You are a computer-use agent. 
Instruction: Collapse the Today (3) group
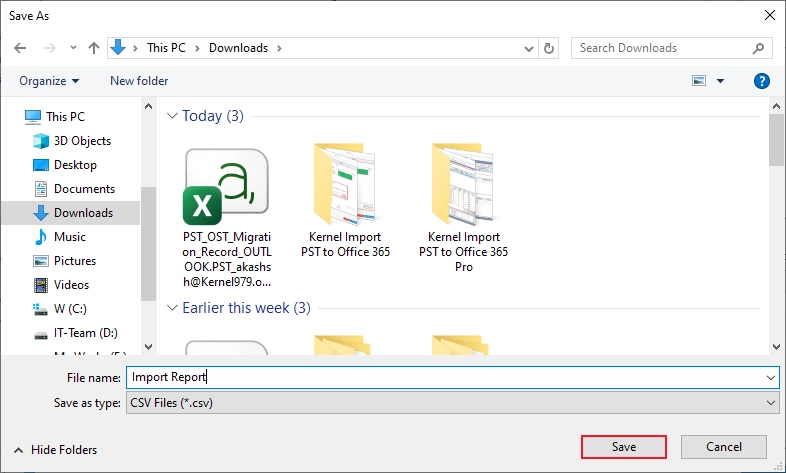coord(172,116)
